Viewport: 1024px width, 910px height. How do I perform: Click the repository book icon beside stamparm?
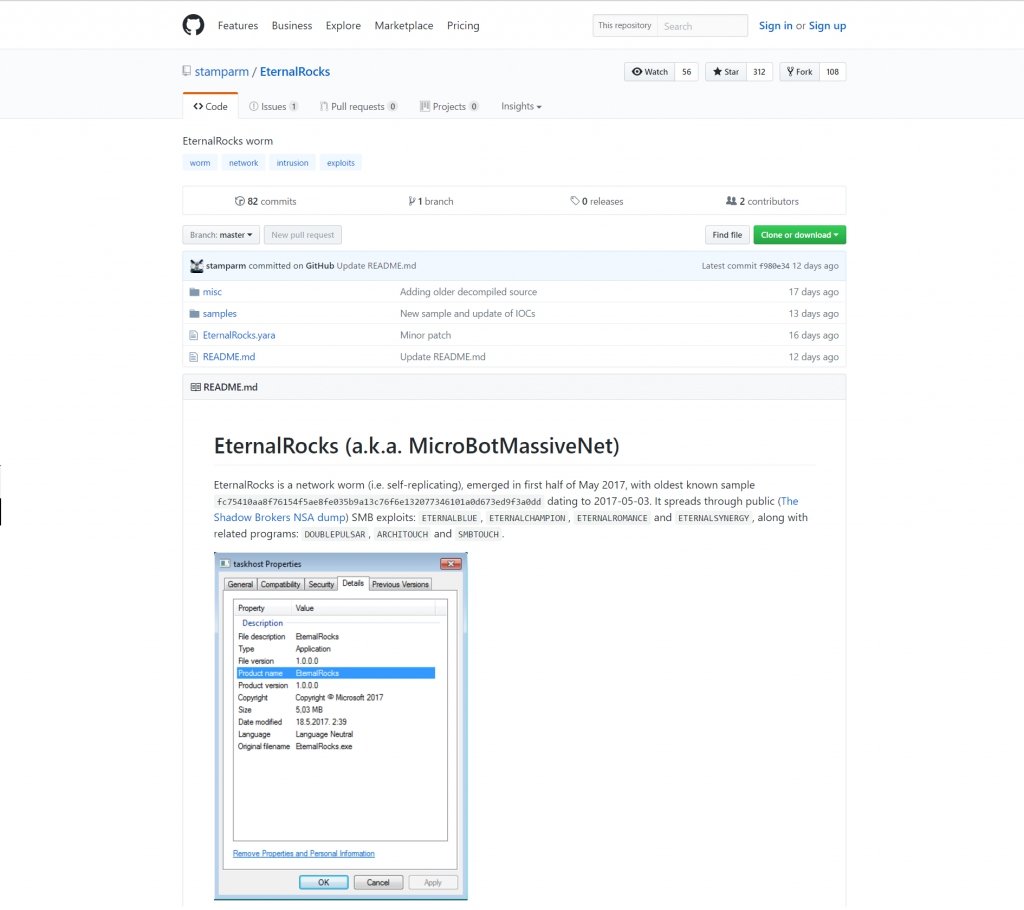coord(187,71)
